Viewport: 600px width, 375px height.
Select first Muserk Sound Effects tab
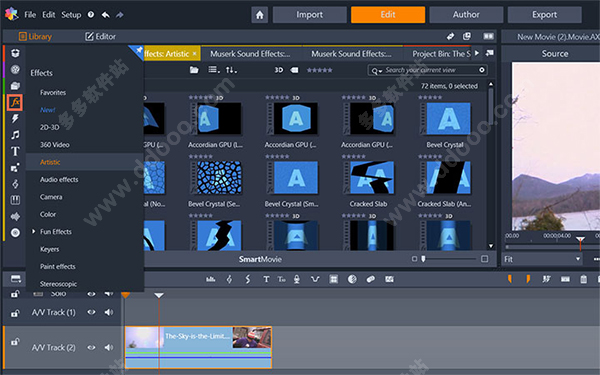tap(250, 54)
